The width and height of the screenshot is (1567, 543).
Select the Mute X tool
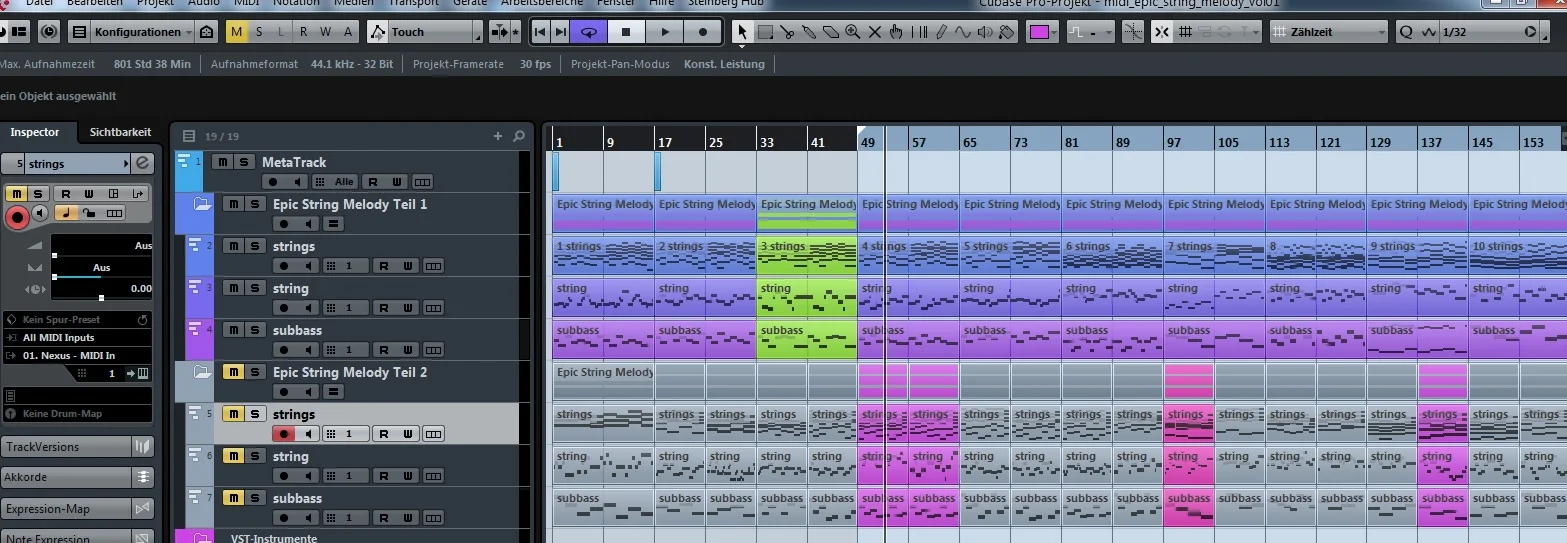875,32
